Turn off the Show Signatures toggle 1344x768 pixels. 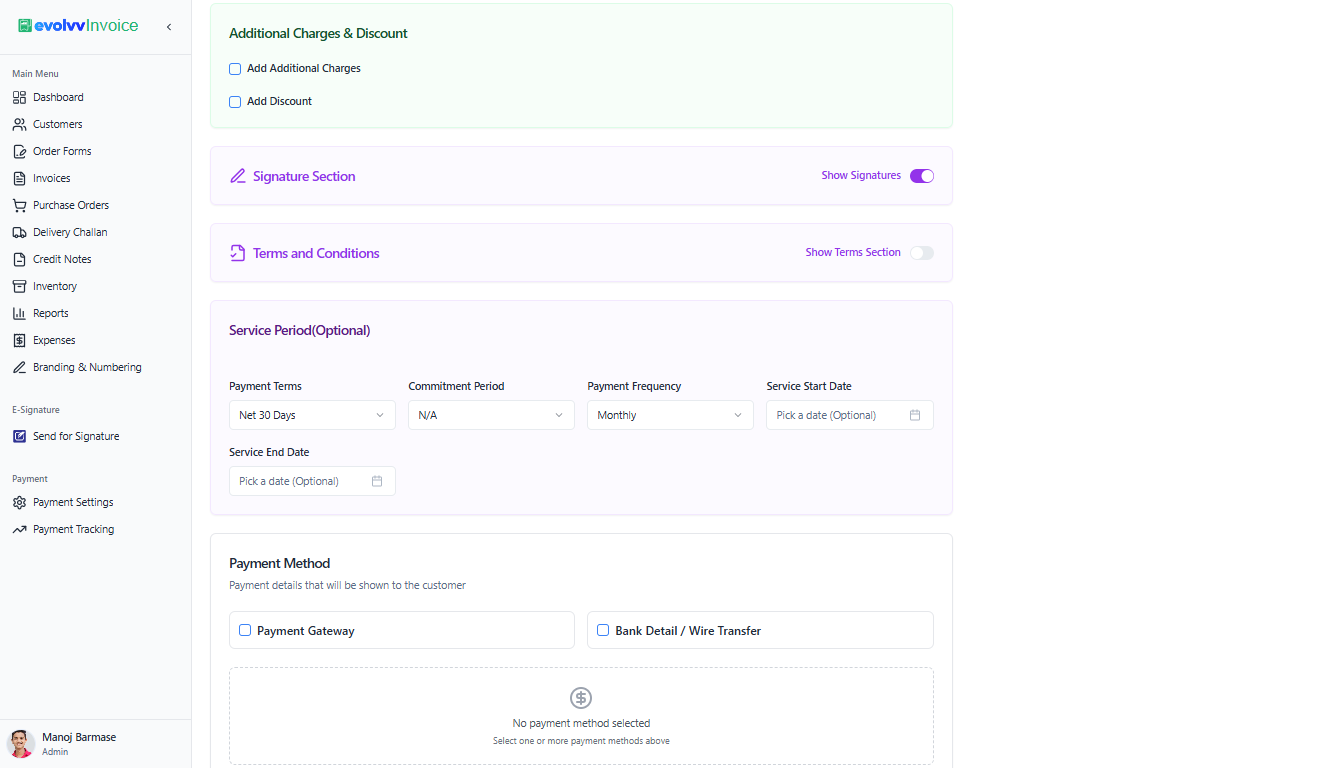pos(922,176)
